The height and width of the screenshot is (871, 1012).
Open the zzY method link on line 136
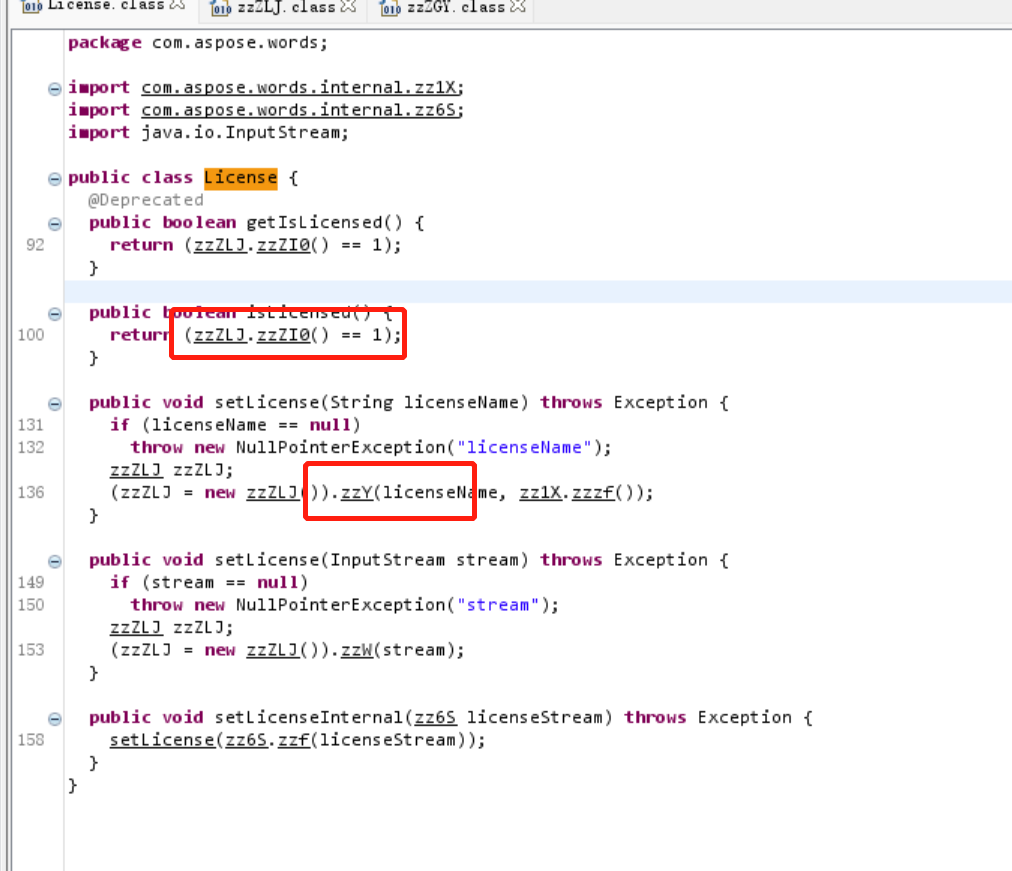point(356,493)
